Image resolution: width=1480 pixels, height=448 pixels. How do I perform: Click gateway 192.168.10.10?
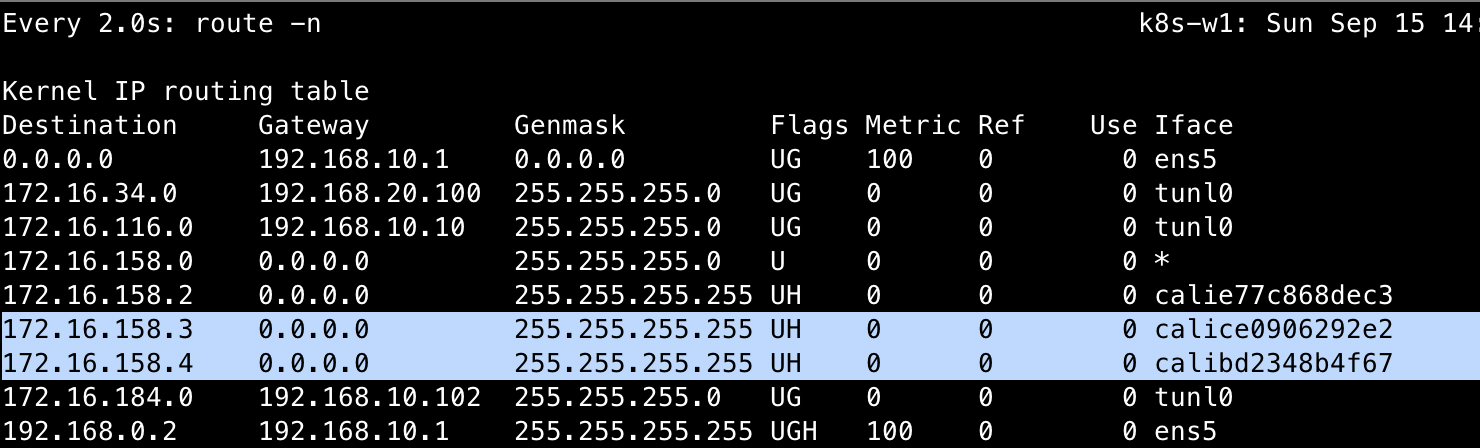[x=362, y=227]
